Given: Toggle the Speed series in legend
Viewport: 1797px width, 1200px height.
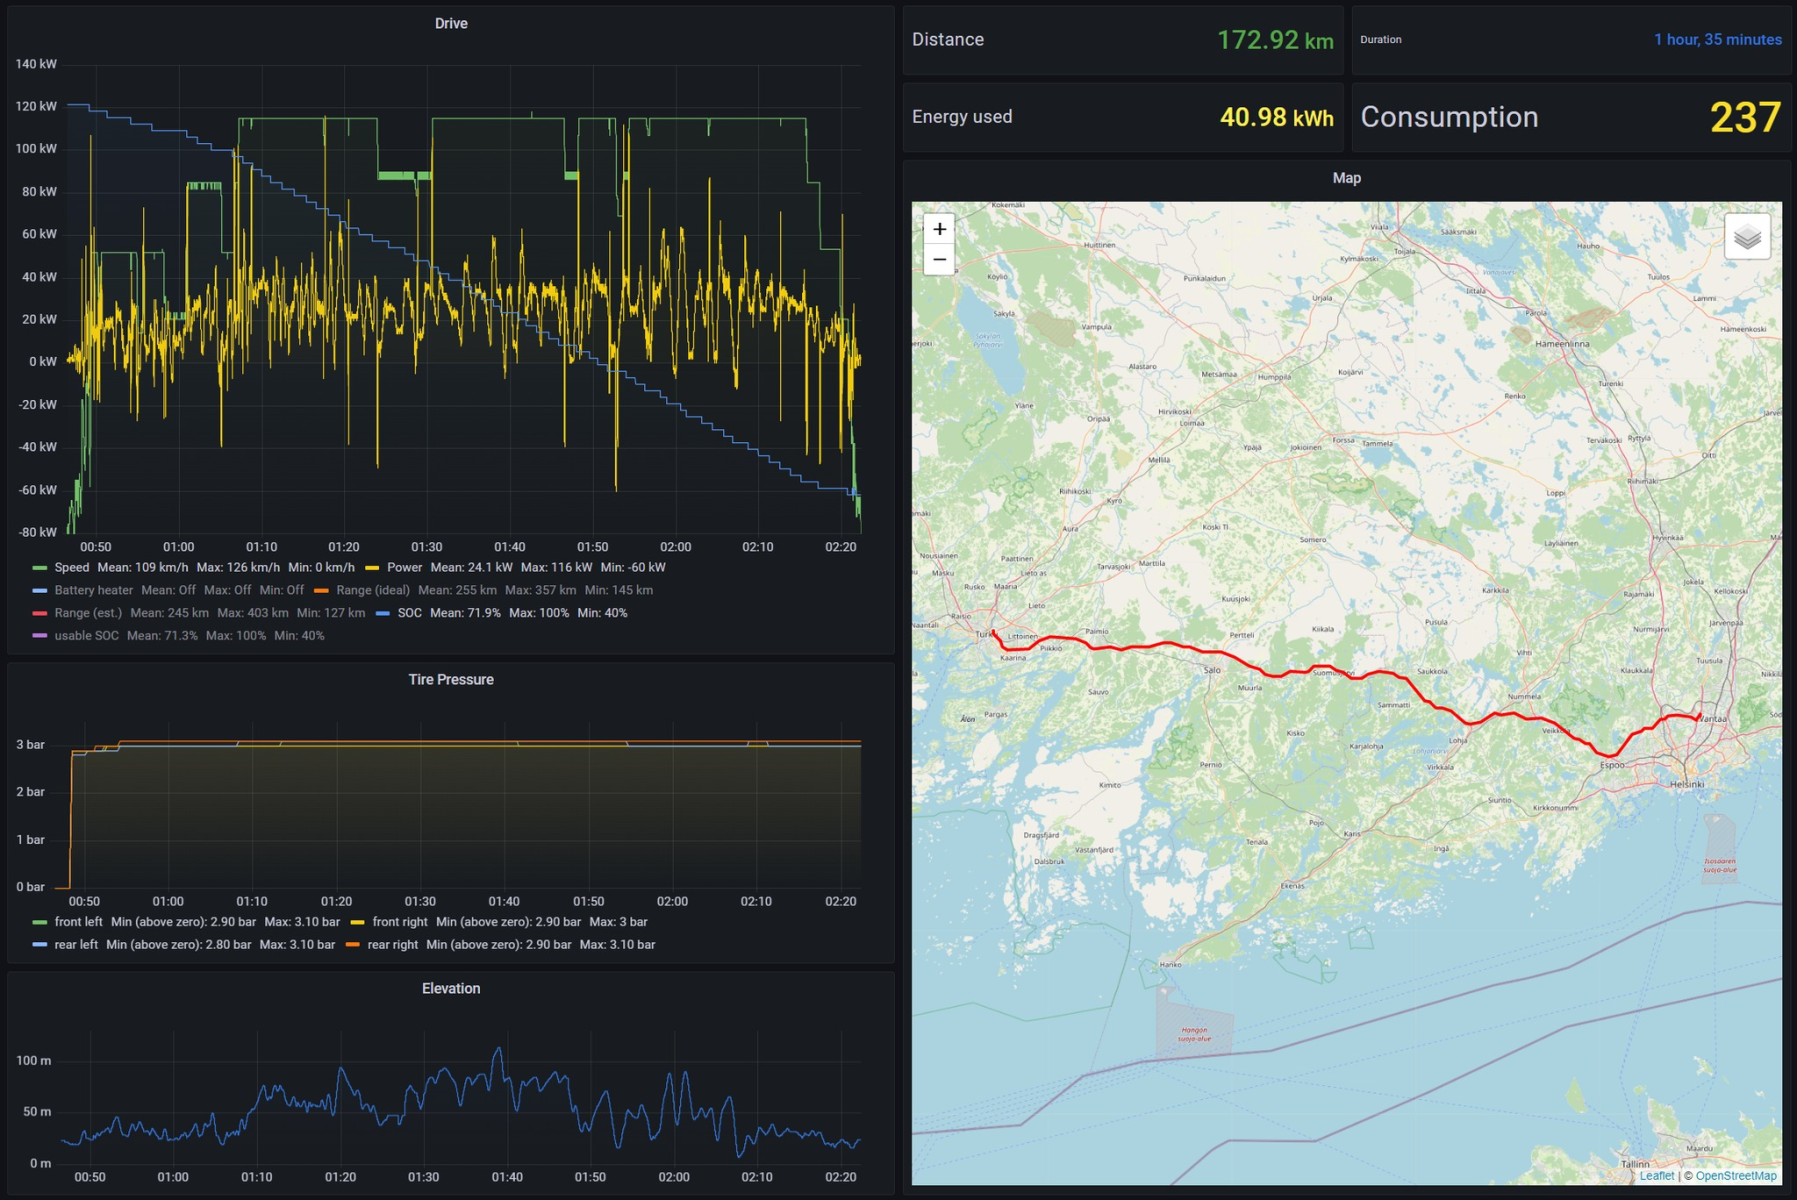Looking at the screenshot, I should tap(71, 567).
